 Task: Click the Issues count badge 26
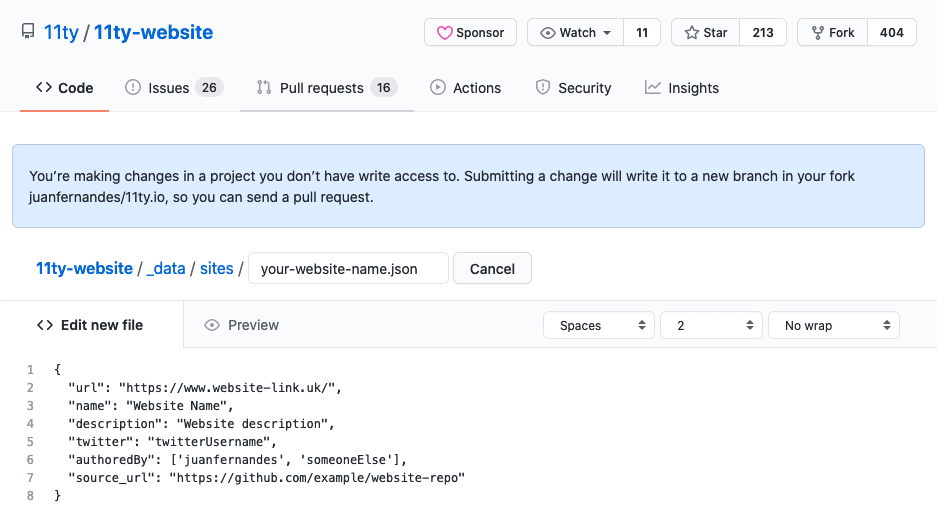209,88
